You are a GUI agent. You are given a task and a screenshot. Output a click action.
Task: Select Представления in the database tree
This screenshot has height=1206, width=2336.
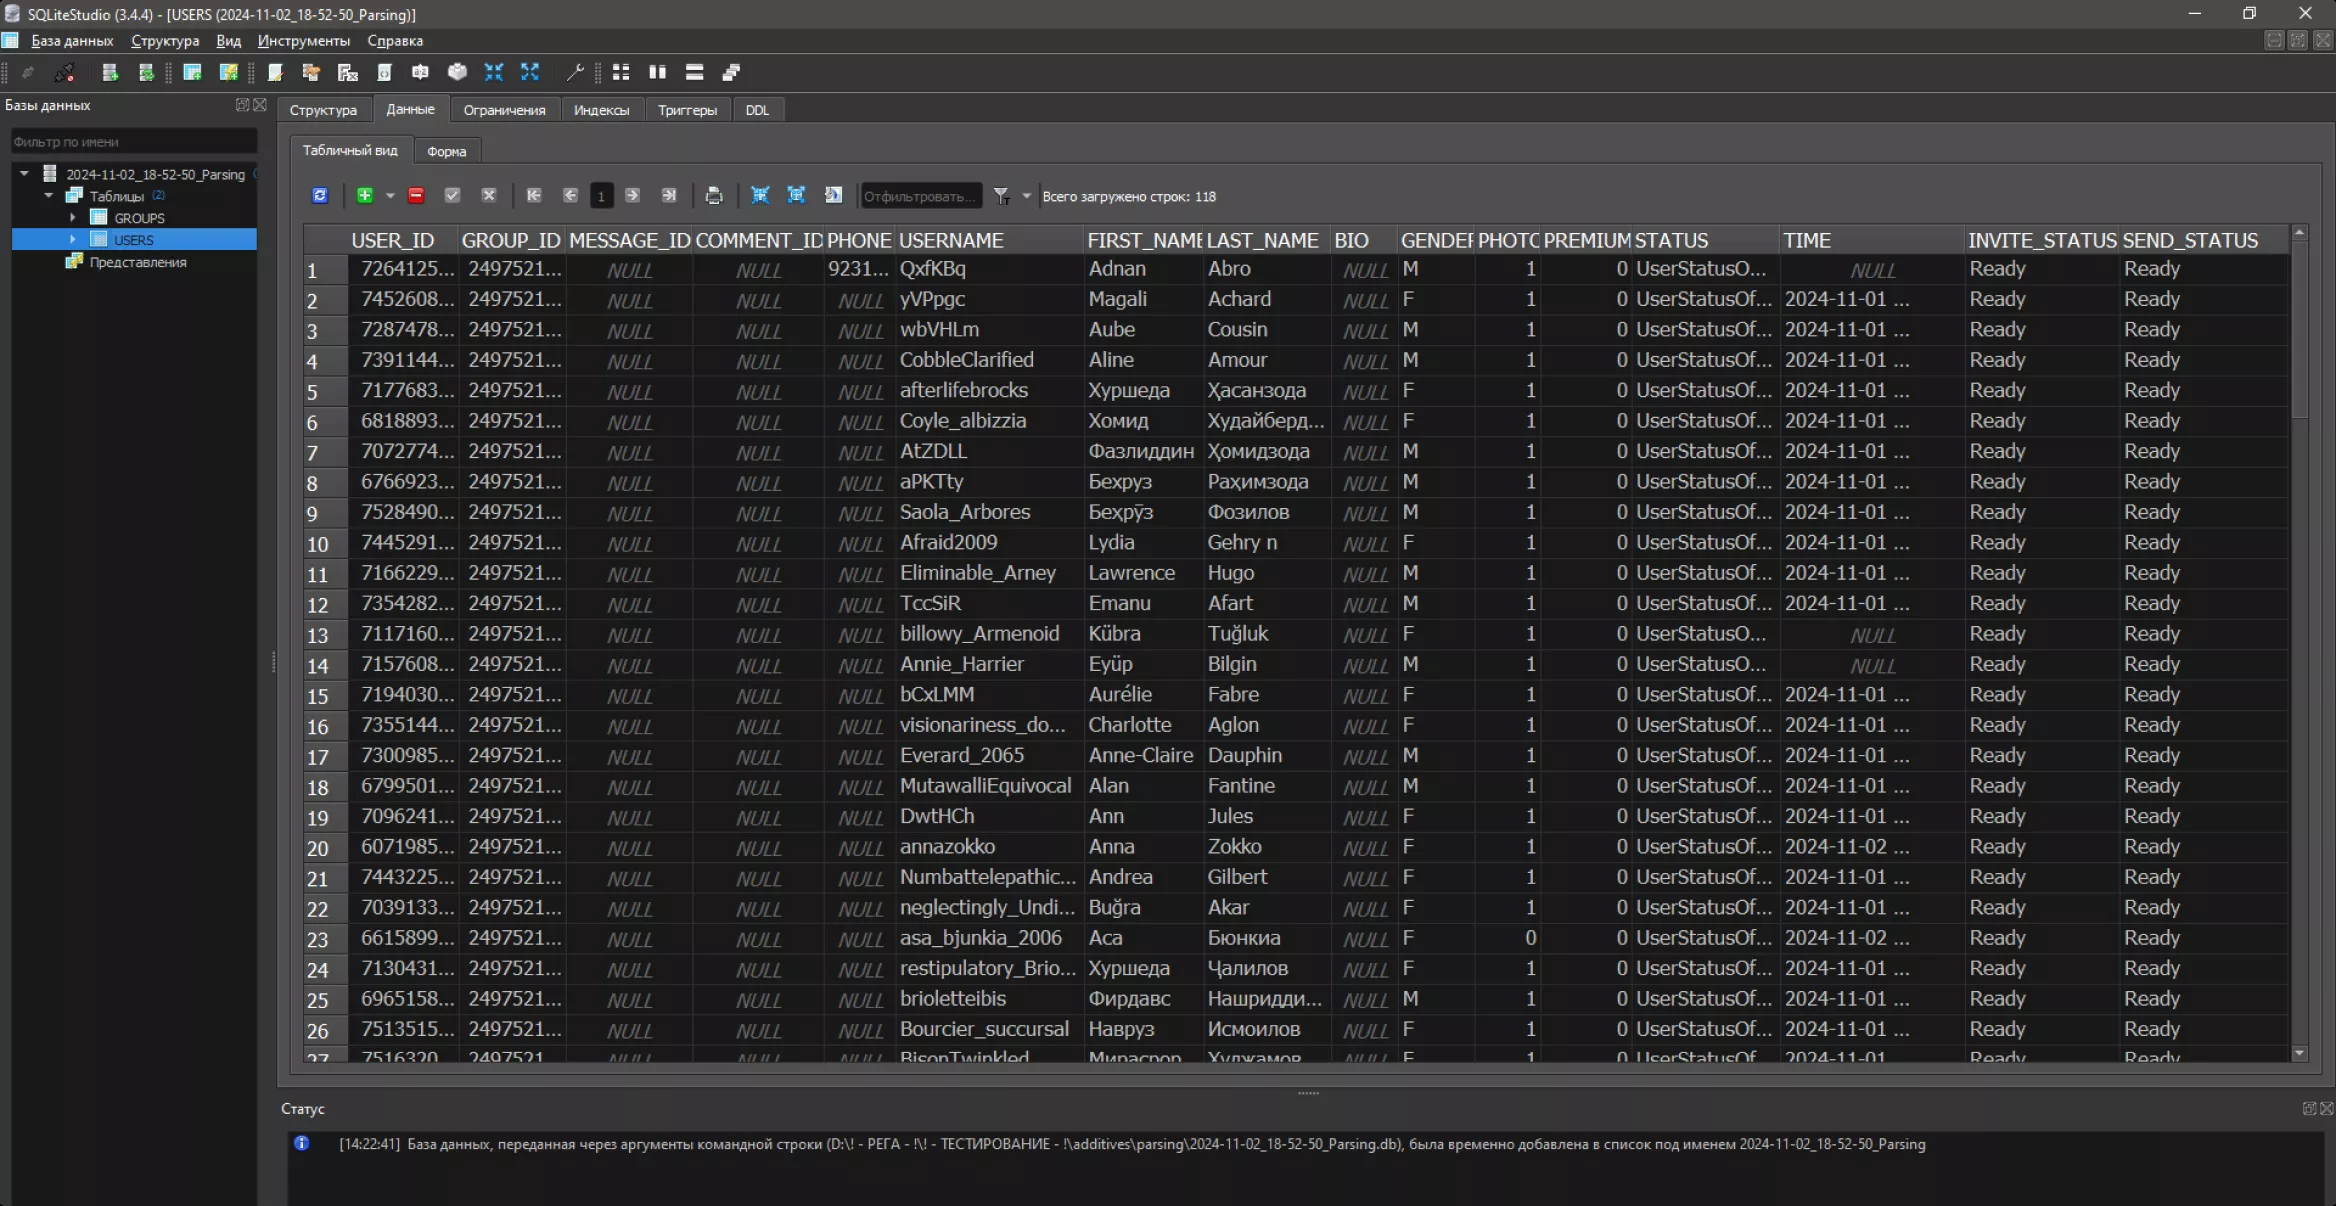click(x=138, y=262)
